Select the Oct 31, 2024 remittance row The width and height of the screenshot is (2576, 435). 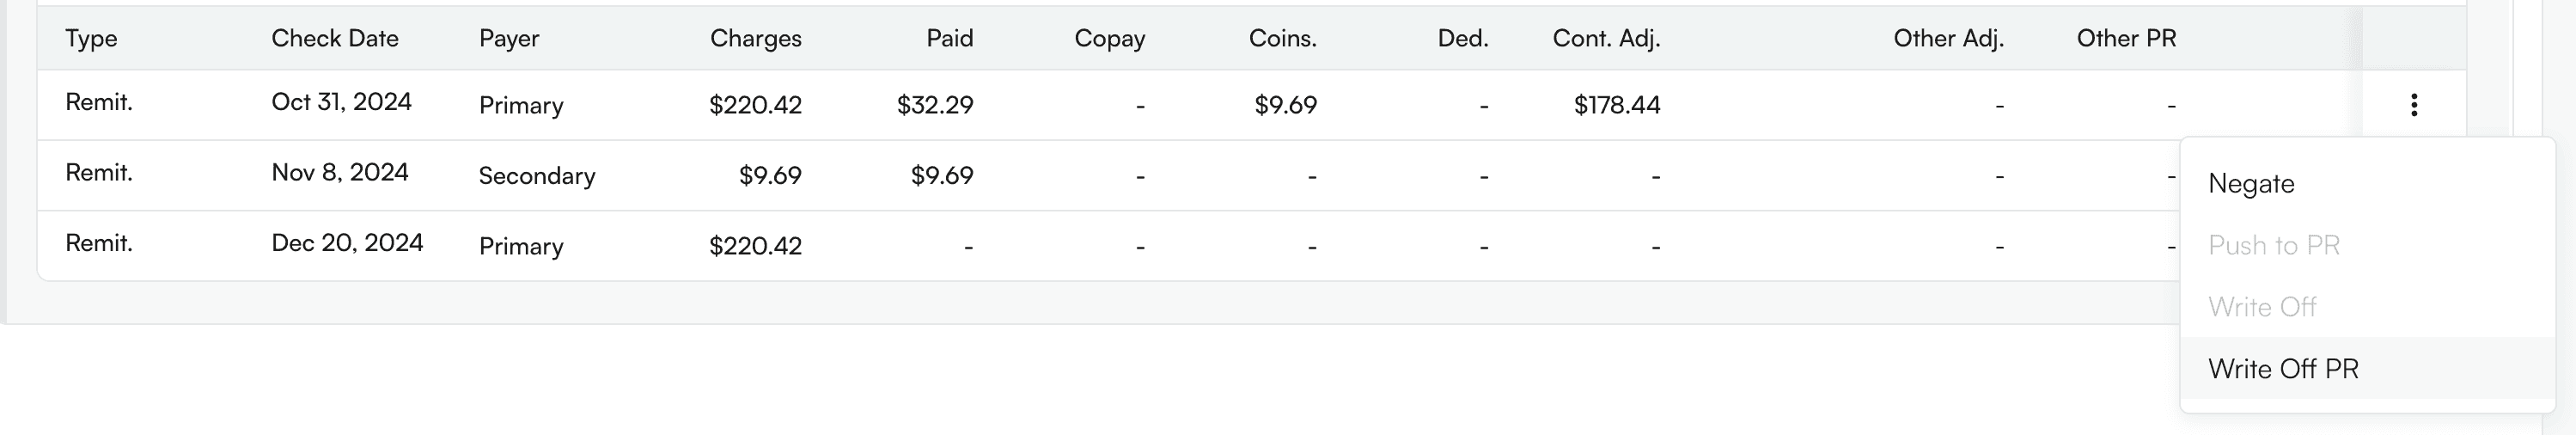coord(341,103)
